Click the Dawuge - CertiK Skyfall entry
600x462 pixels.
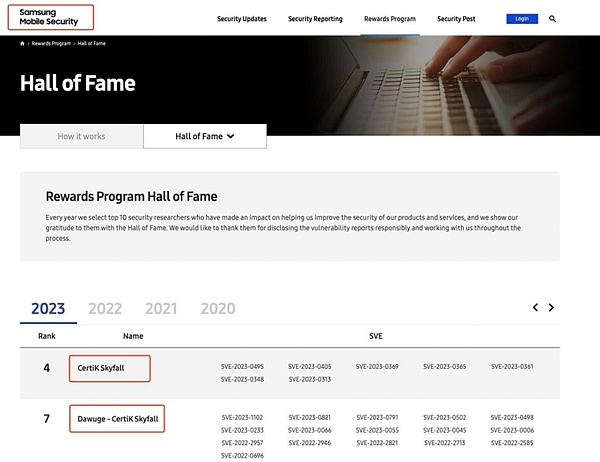tap(117, 418)
